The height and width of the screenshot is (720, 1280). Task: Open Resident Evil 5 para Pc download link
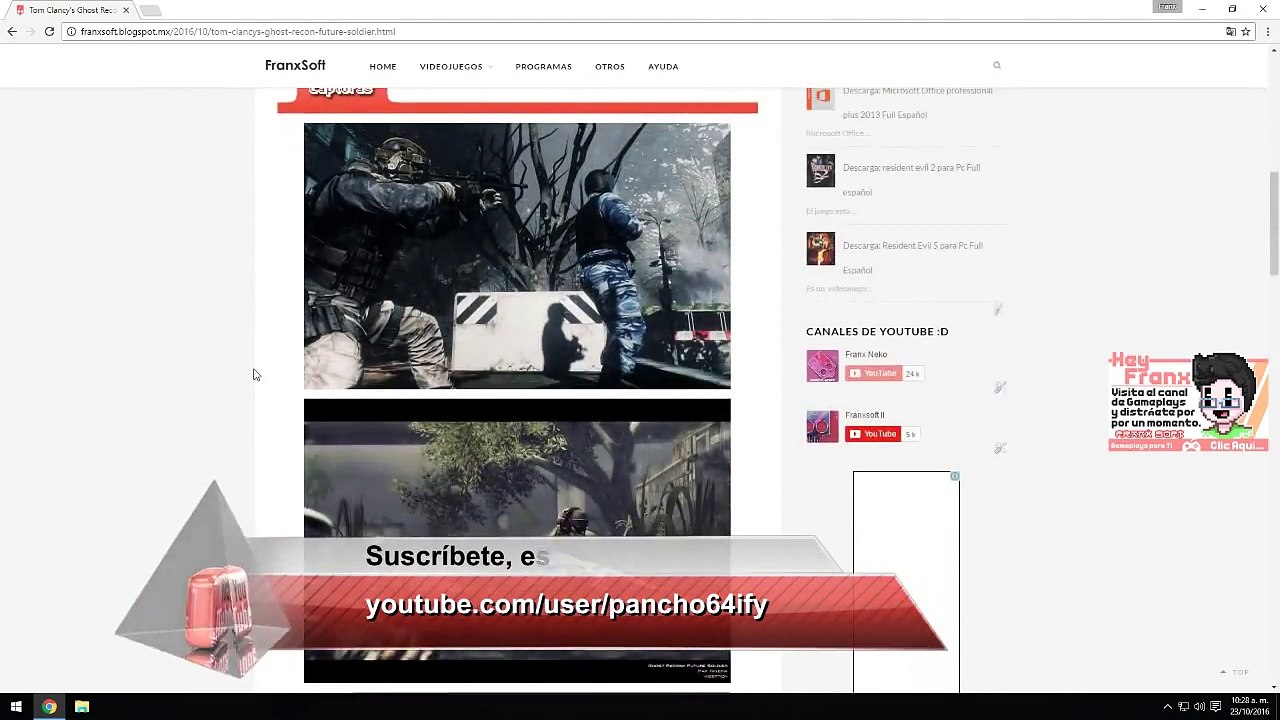tap(913, 258)
